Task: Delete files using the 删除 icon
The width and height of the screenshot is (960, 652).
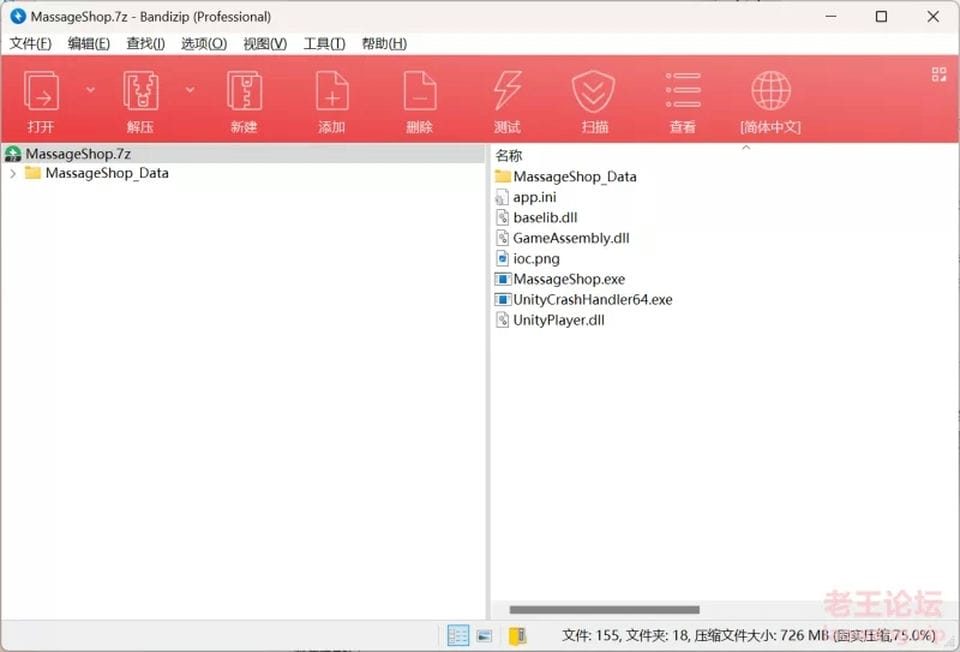Action: [x=420, y=91]
